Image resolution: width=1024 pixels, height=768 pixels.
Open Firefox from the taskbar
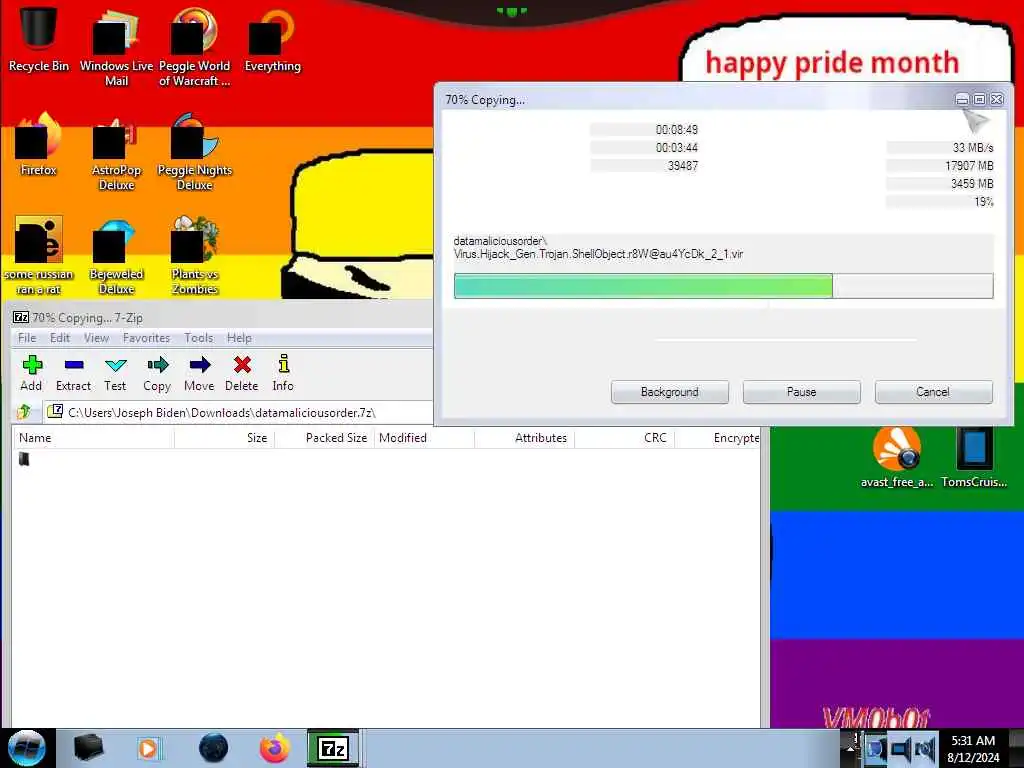point(275,748)
